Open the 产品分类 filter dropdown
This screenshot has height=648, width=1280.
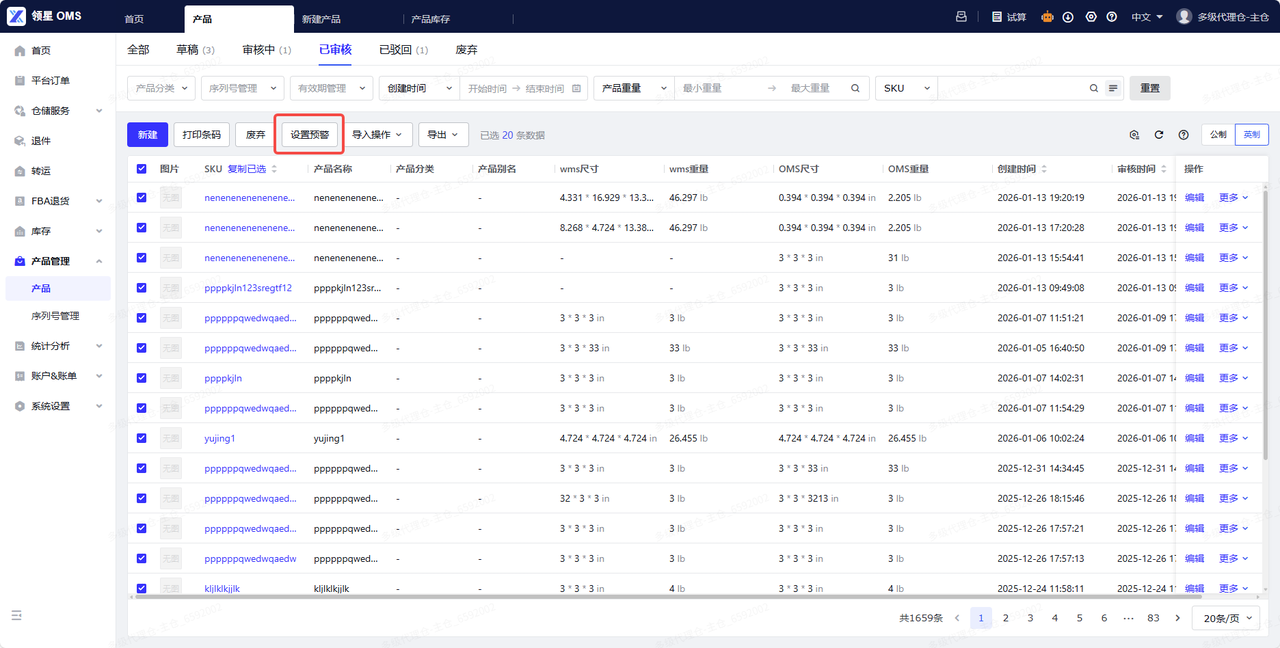161,88
